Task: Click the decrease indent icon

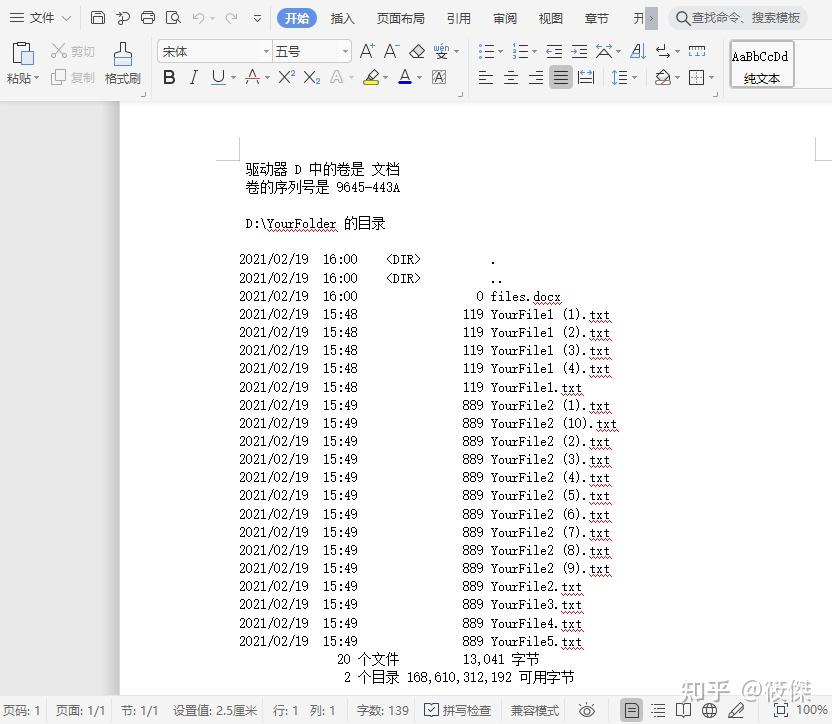Action: [554, 51]
